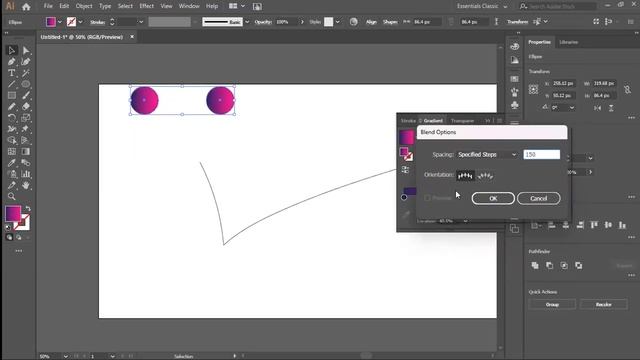Click the Recolor quick action button

(x=603, y=304)
